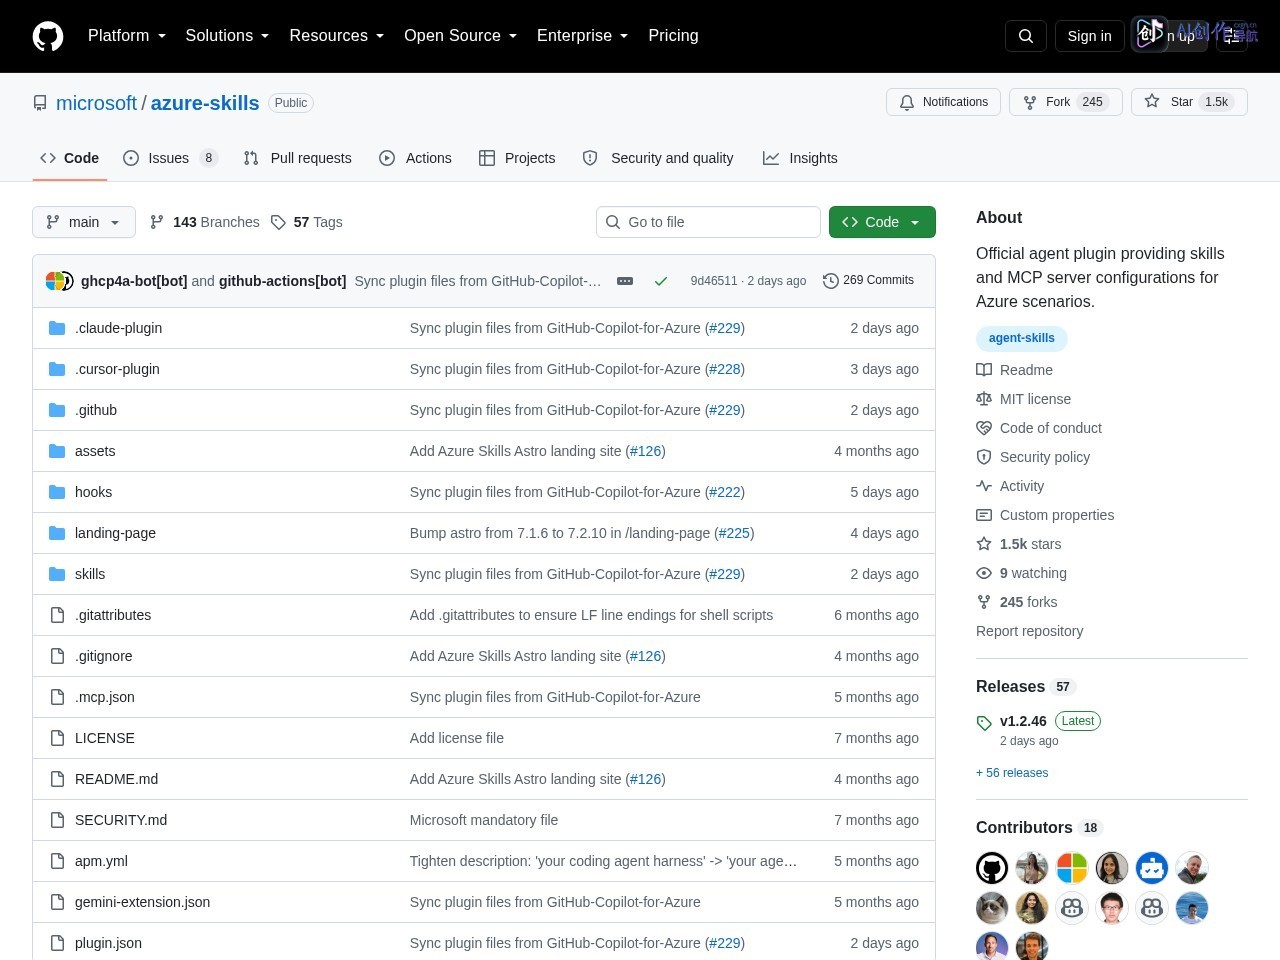
Task: Select the Projects tab
Action: [517, 158]
